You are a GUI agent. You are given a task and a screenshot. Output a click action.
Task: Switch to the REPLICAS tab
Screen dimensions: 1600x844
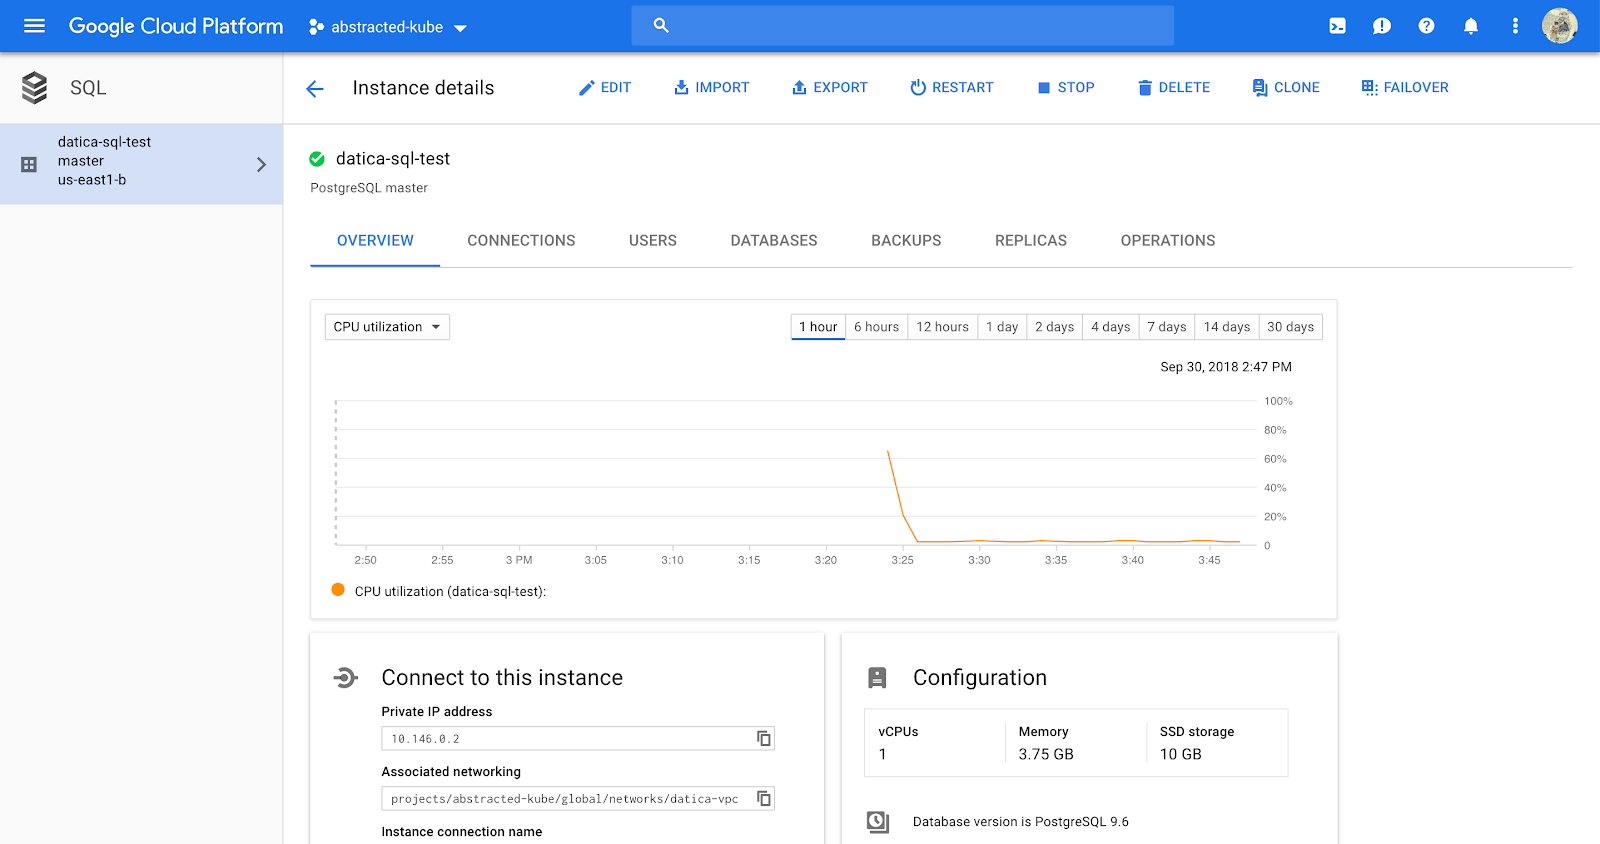tap(1031, 241)
